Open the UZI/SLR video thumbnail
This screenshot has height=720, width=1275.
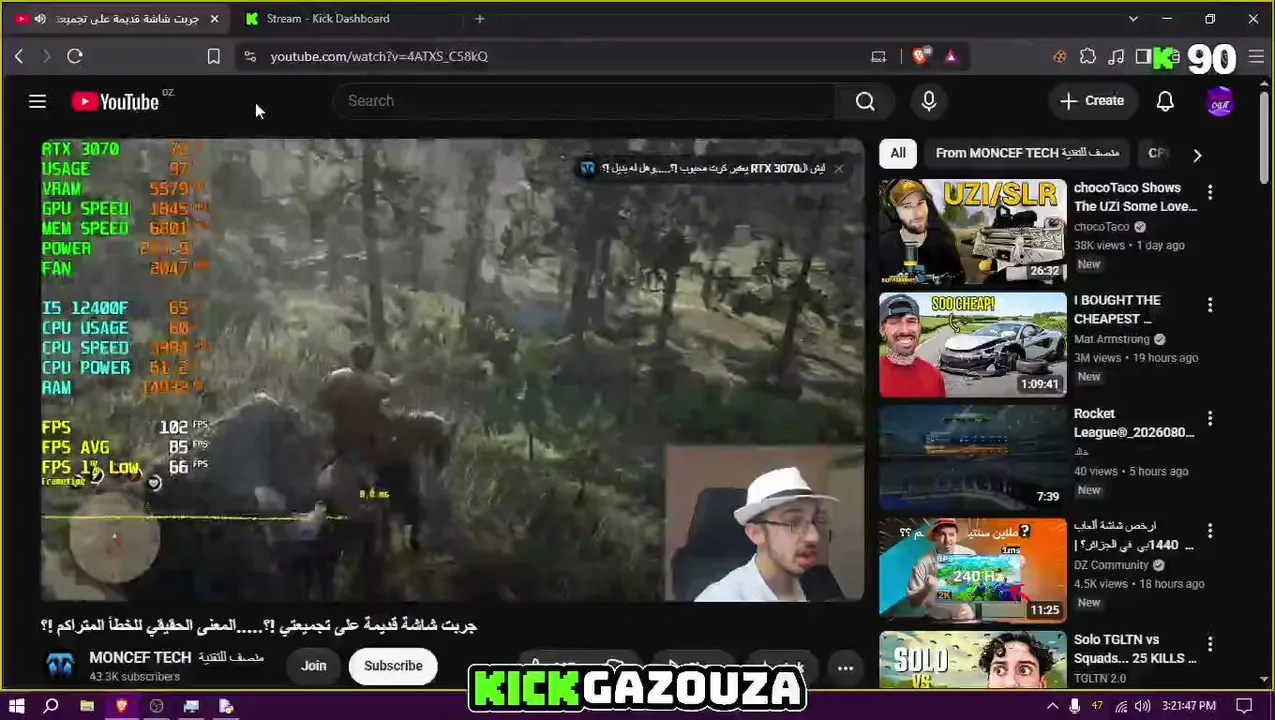[x=973, y=232]
